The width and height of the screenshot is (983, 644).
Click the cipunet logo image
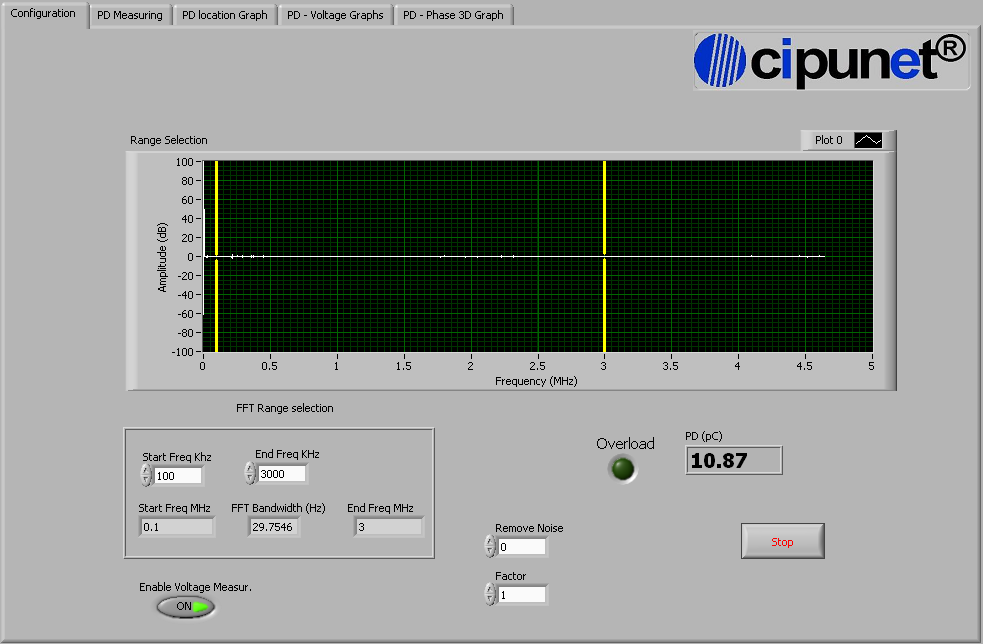[831, 60]
